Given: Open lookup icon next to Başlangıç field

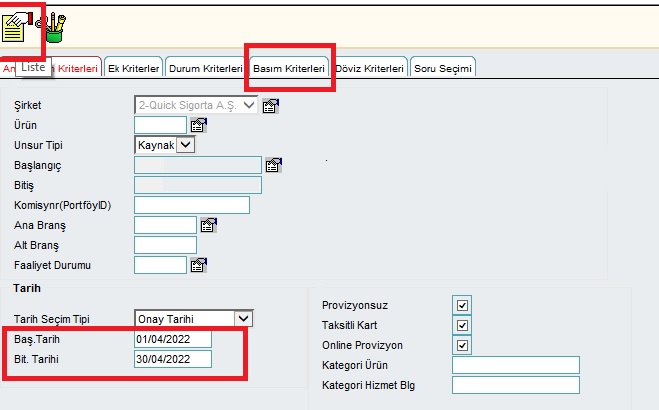Looking at the screenshot, I should (x=273, y=165).
